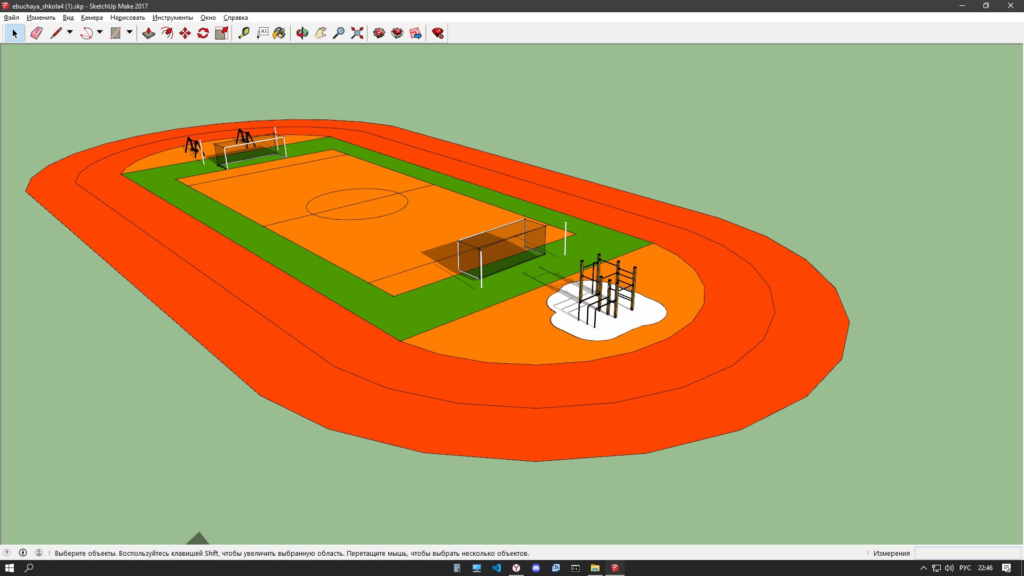The height and width of the screenshot is (576, 1024).
Task: Choose the Tape Measure tool
Action: 244,33
